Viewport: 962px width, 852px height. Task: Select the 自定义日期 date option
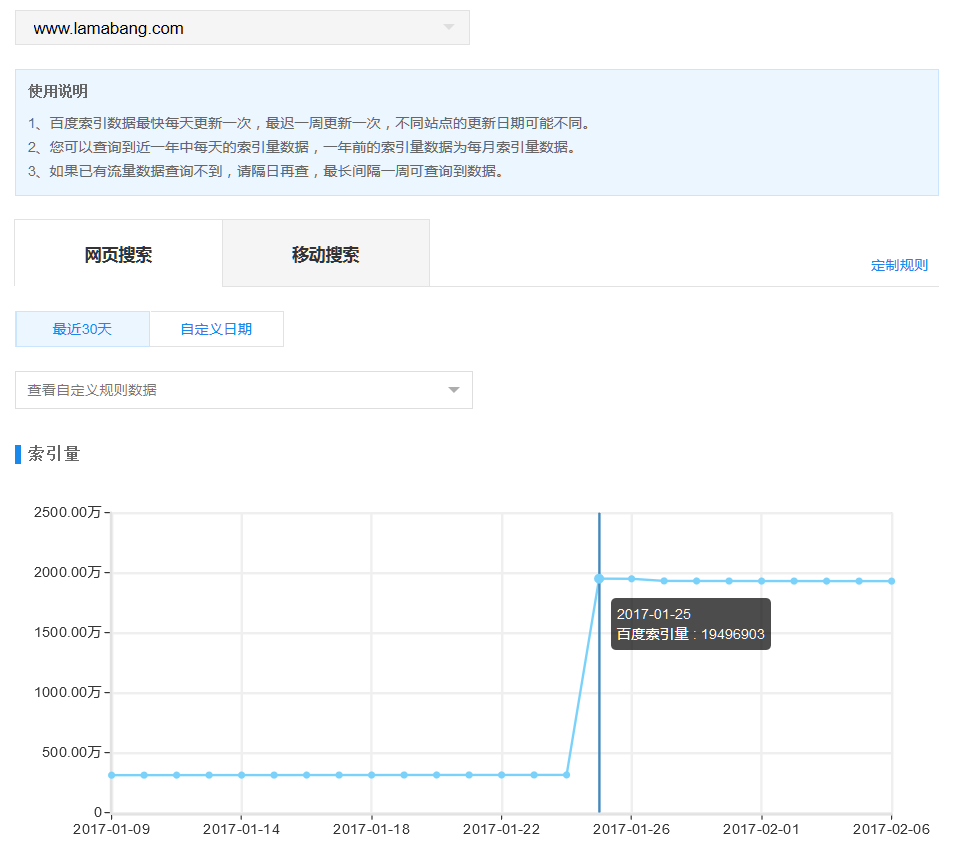(216, 329)
